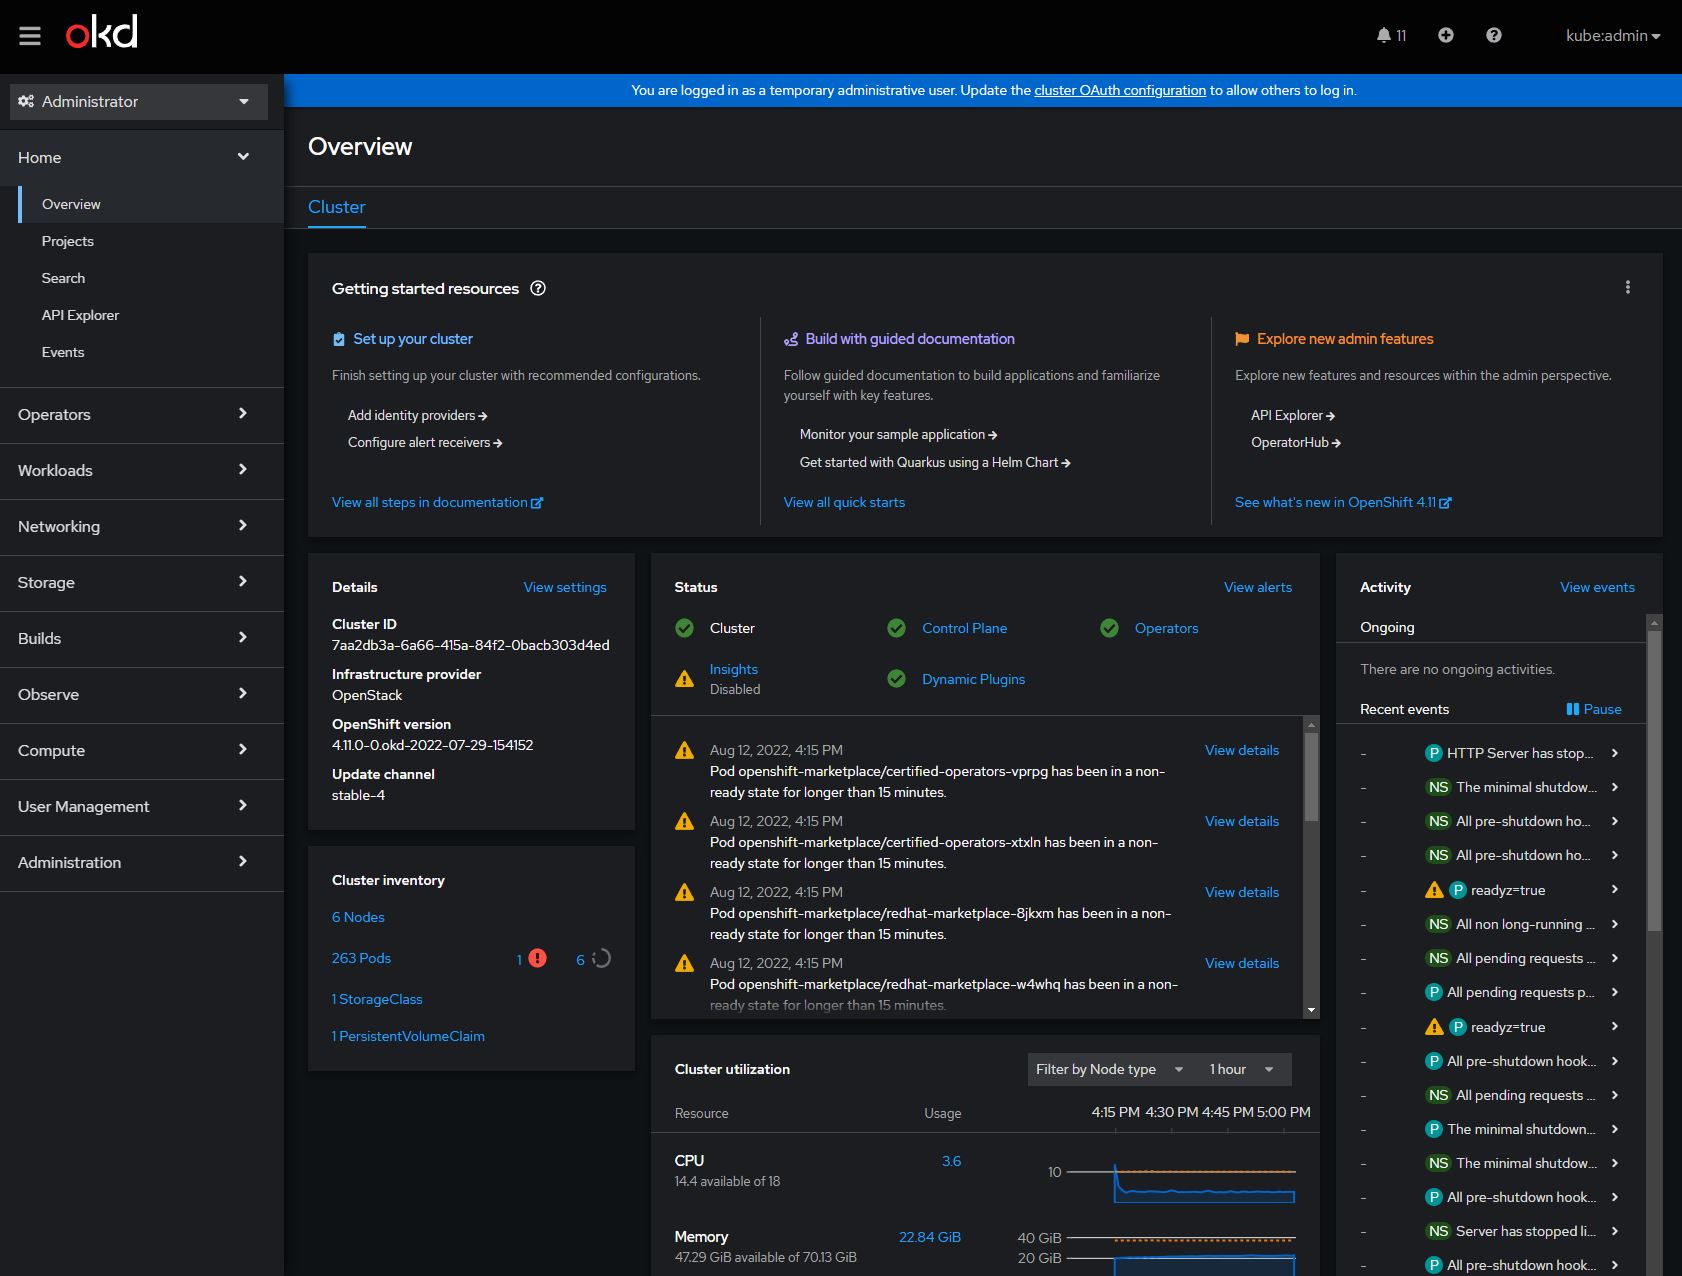Screen dimensions: 1682x1276
Task: Collapse sidebar using the hamburger icon
Action: [x=29, y=35]
